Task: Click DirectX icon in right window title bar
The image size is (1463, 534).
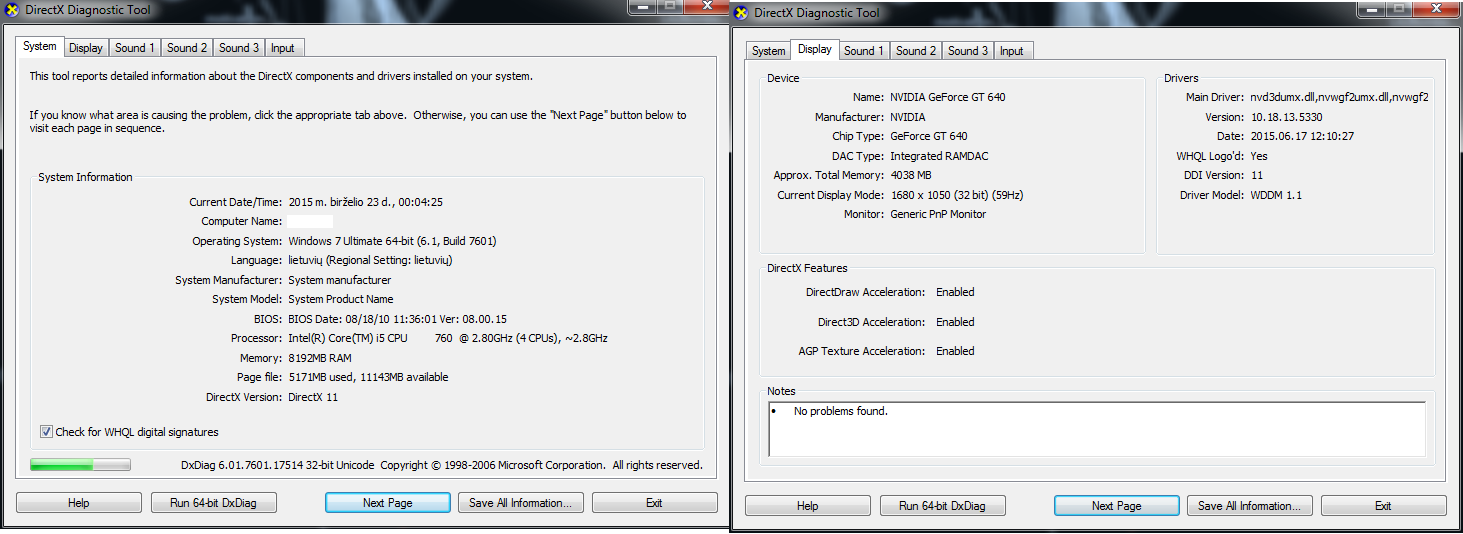Action: pos(741,13)
